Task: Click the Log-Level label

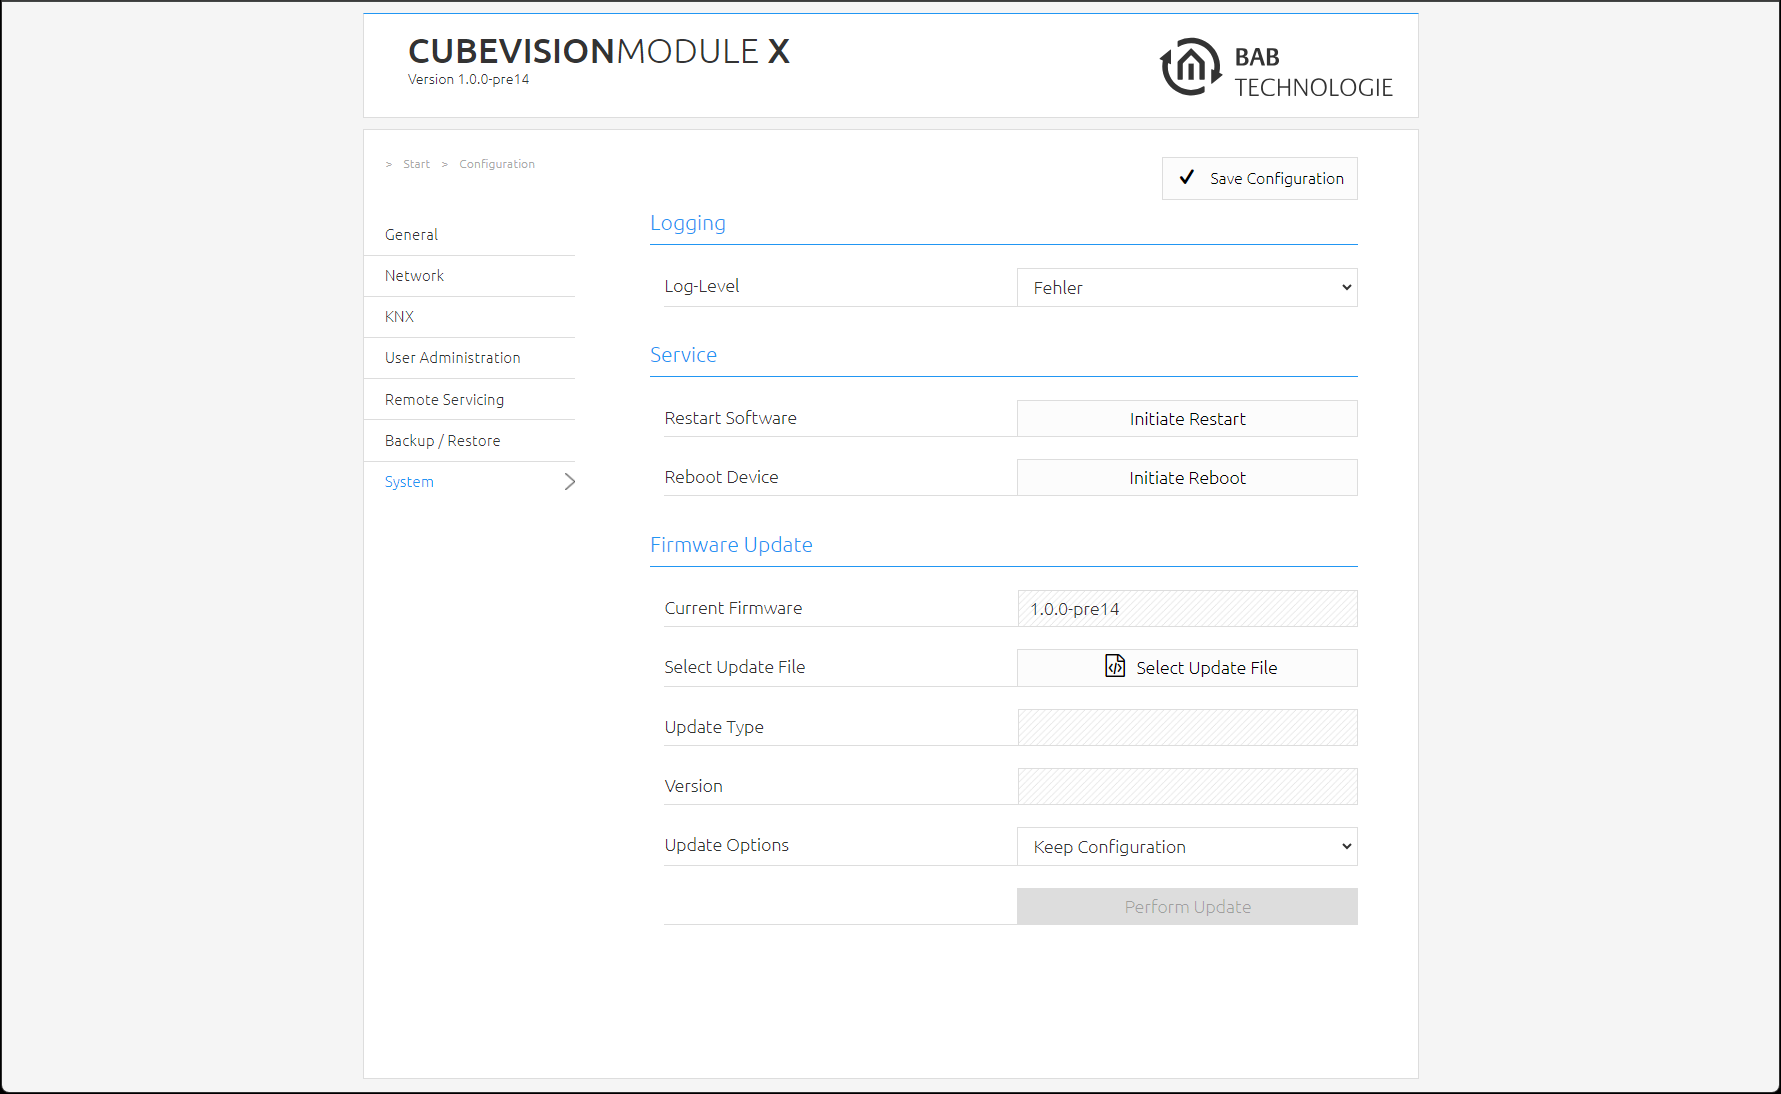Action: [702, 286]
